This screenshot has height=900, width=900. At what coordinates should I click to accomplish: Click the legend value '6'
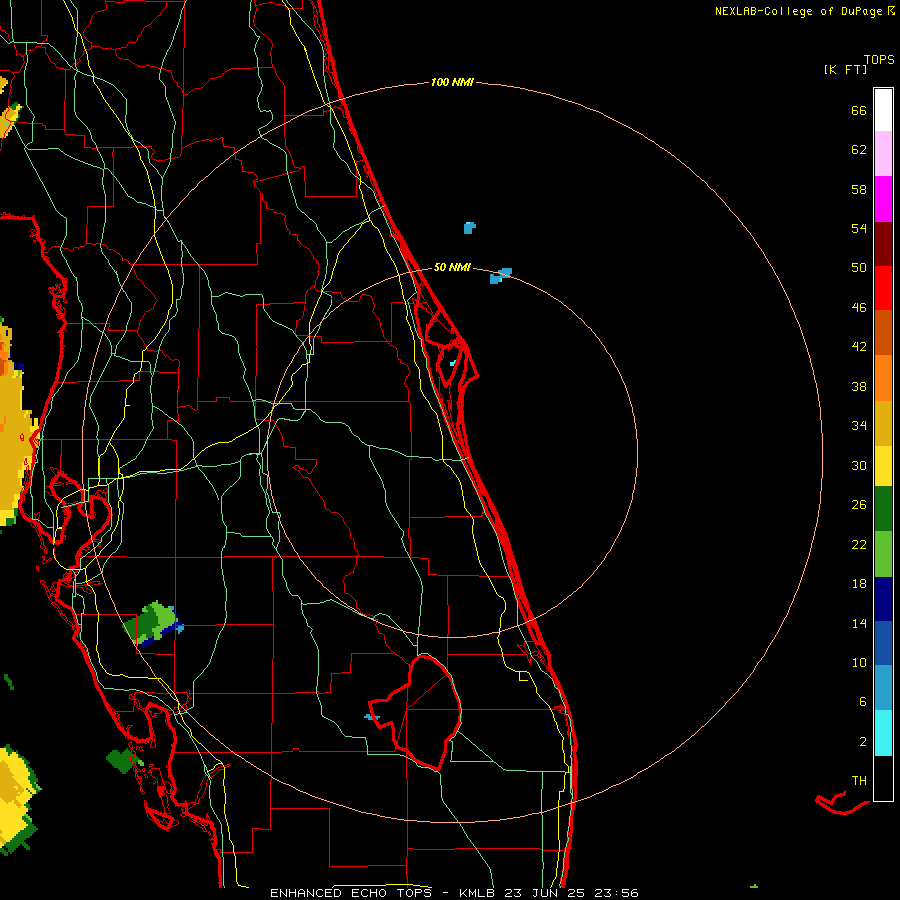pyautogui.click(x=863, y=702)
